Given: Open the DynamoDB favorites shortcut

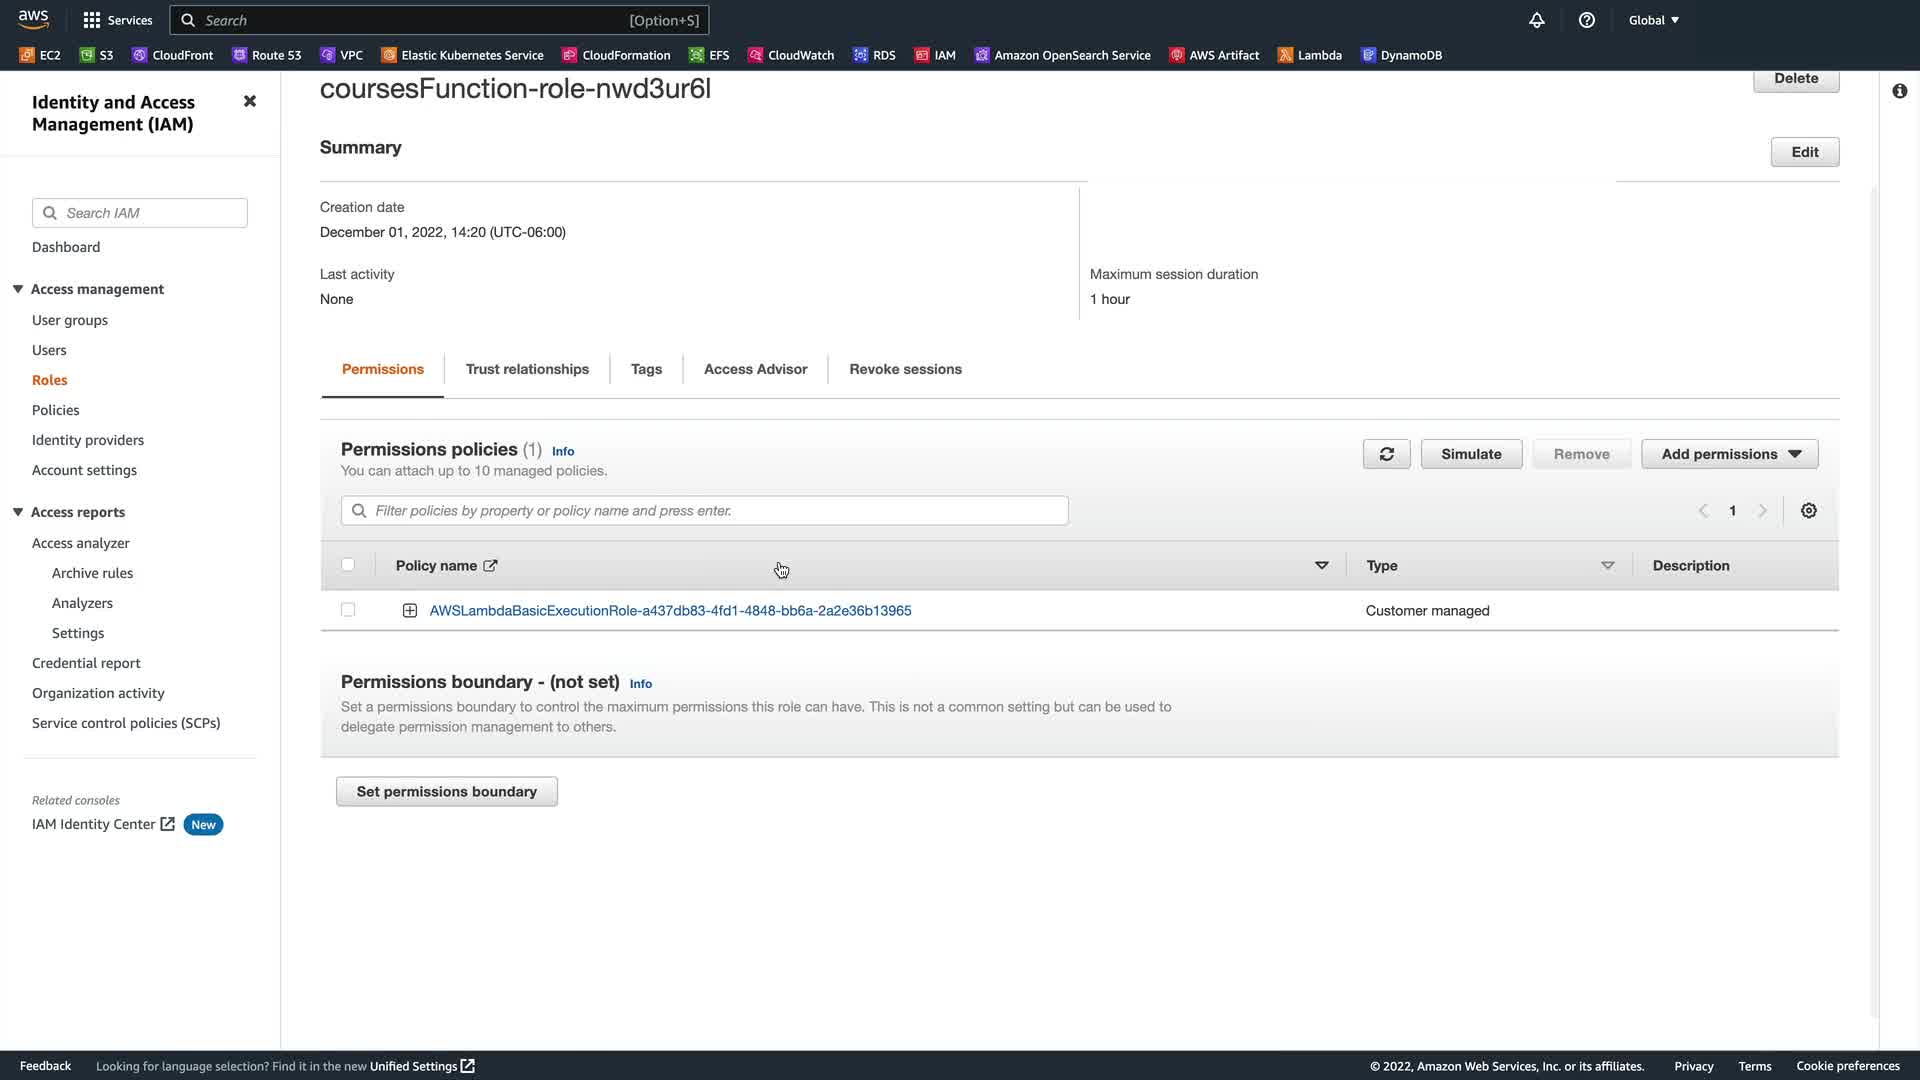Looking at the screenshot, I should 1401,55.
